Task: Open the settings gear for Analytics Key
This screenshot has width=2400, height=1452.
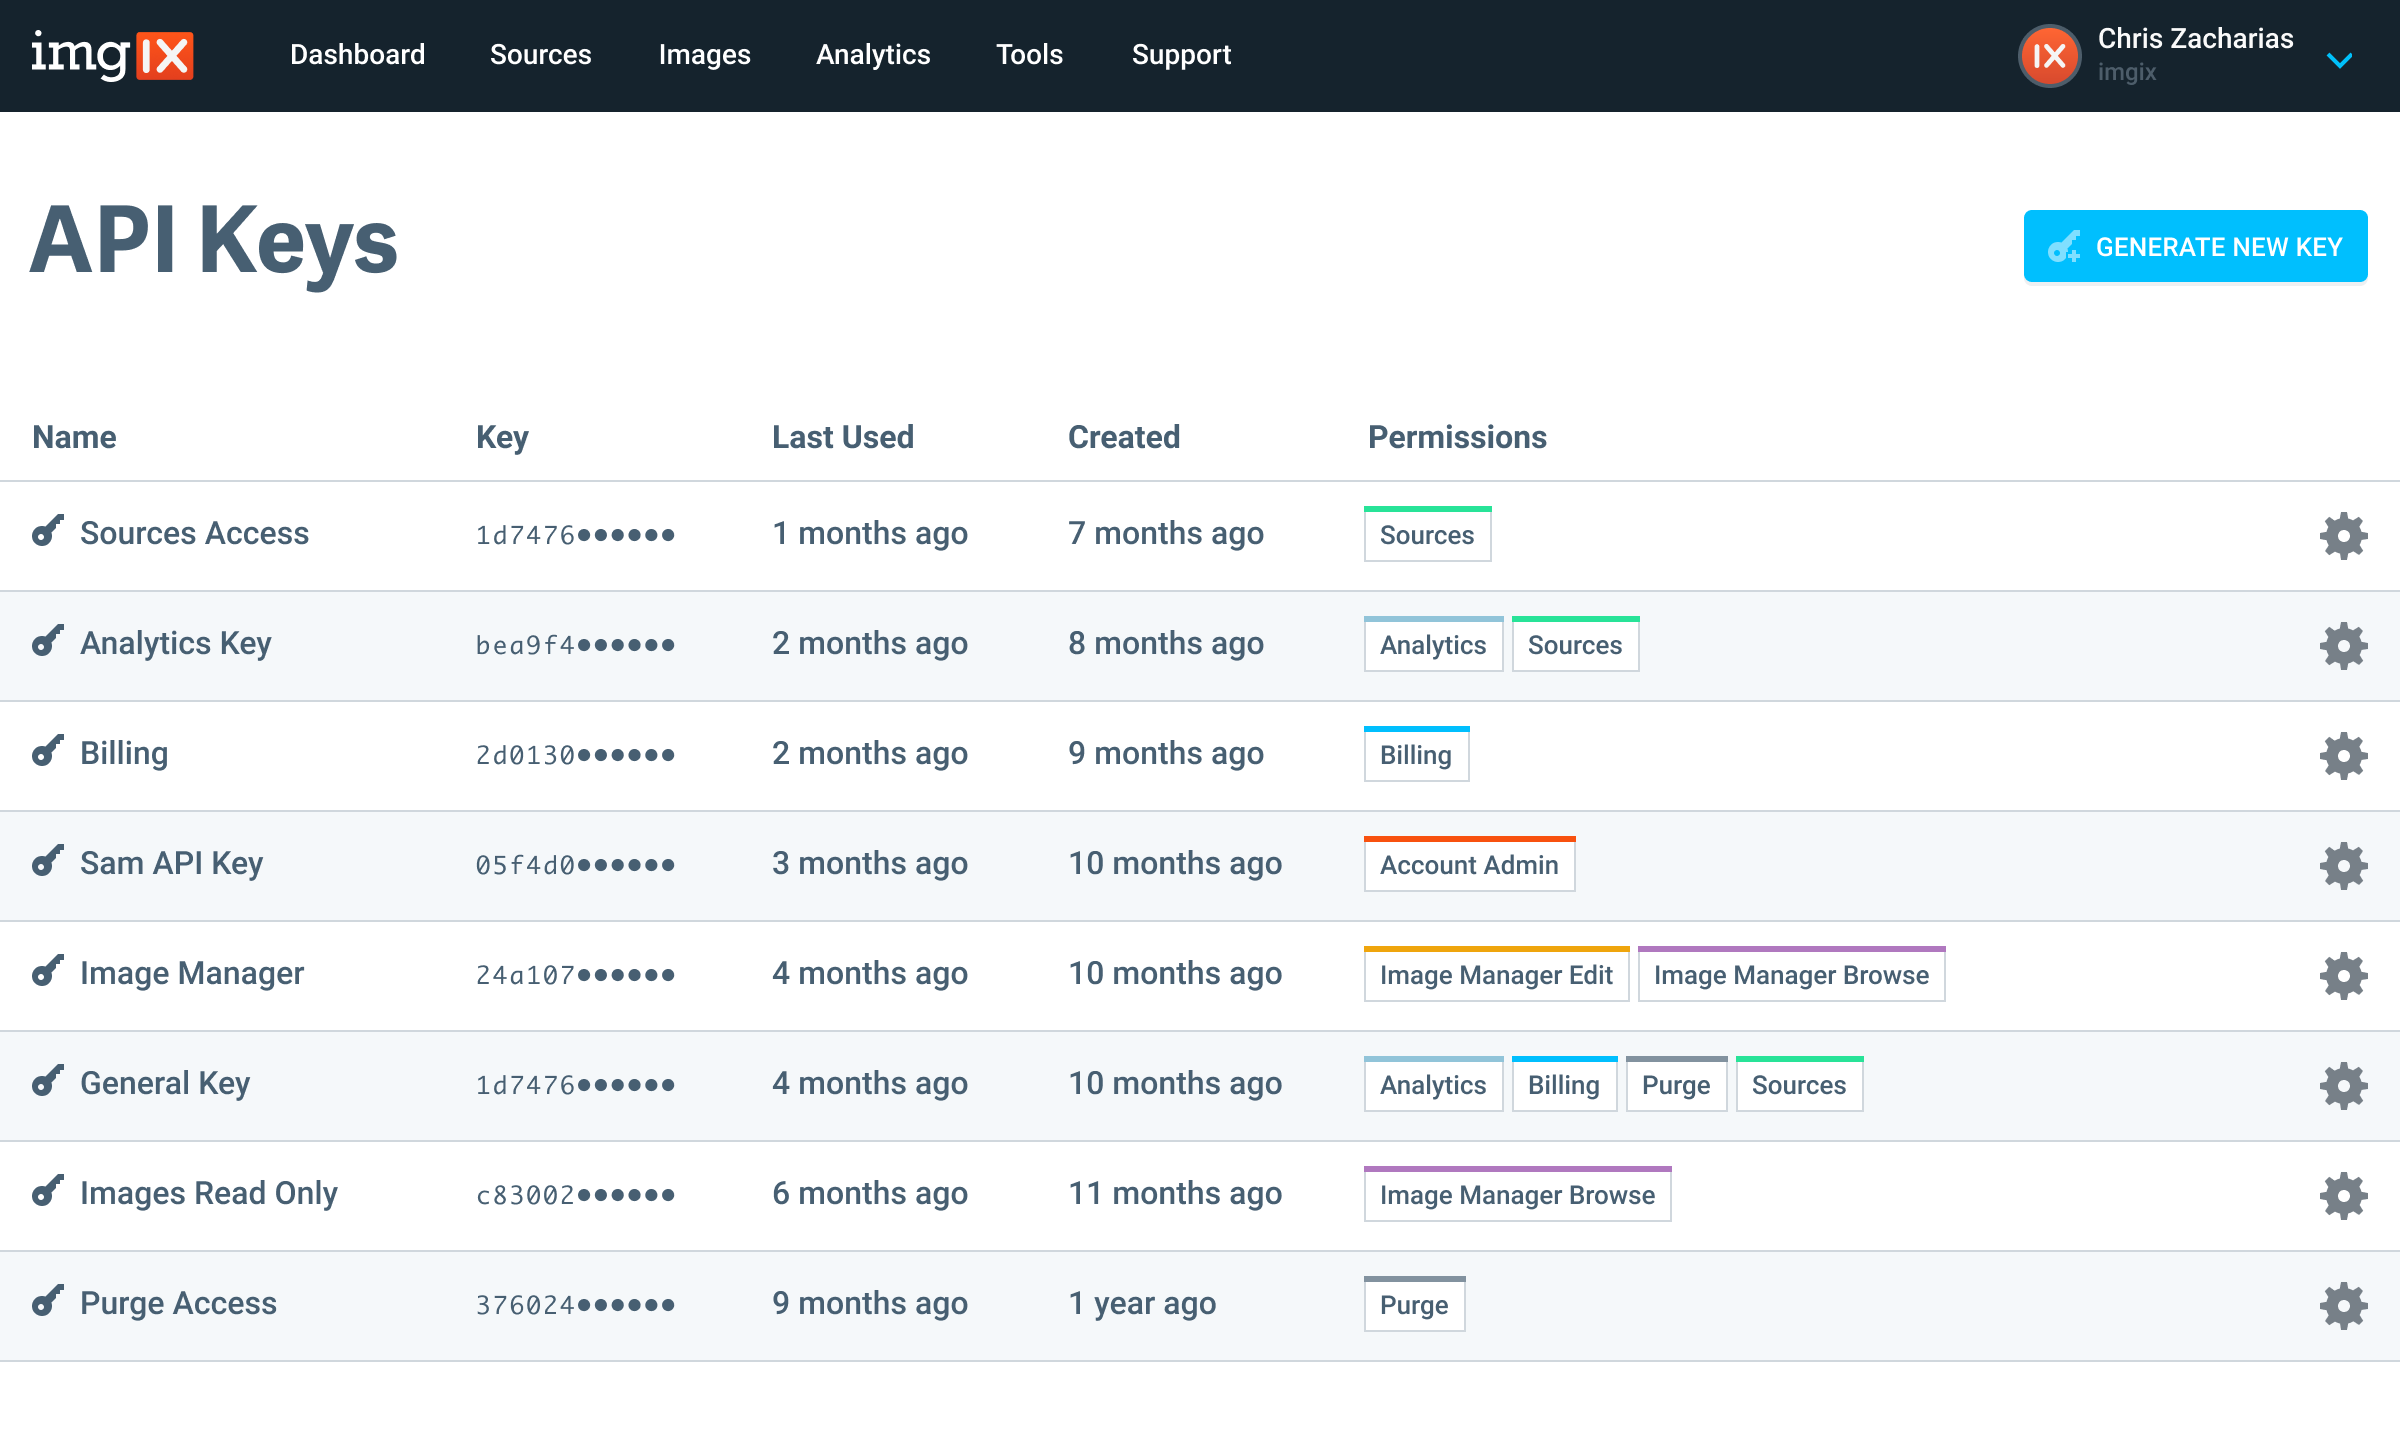Action: (2343, 645)
